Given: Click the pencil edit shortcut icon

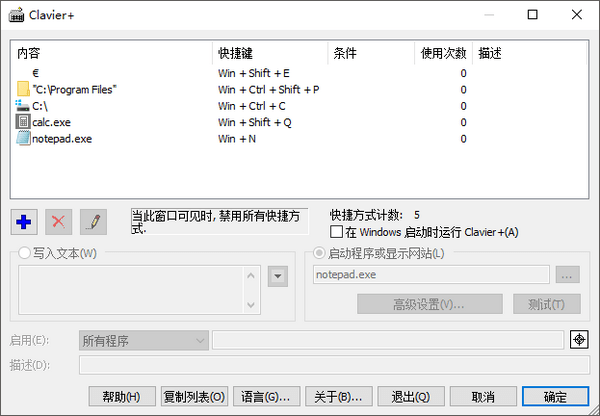Looking at the screenshot, I should (93, 220).
